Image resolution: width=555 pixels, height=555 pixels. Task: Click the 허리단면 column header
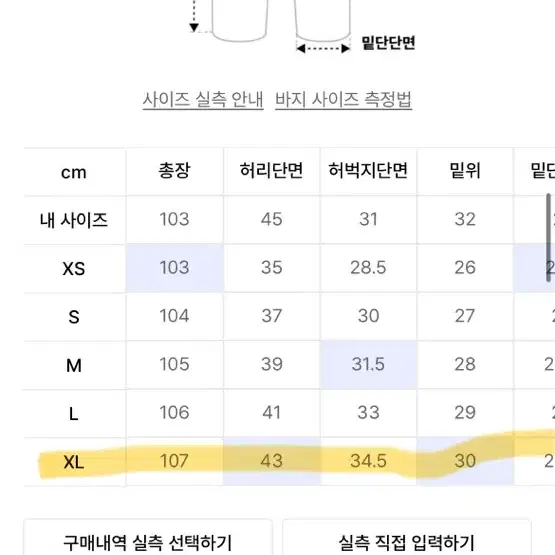[x=271, y=171]
